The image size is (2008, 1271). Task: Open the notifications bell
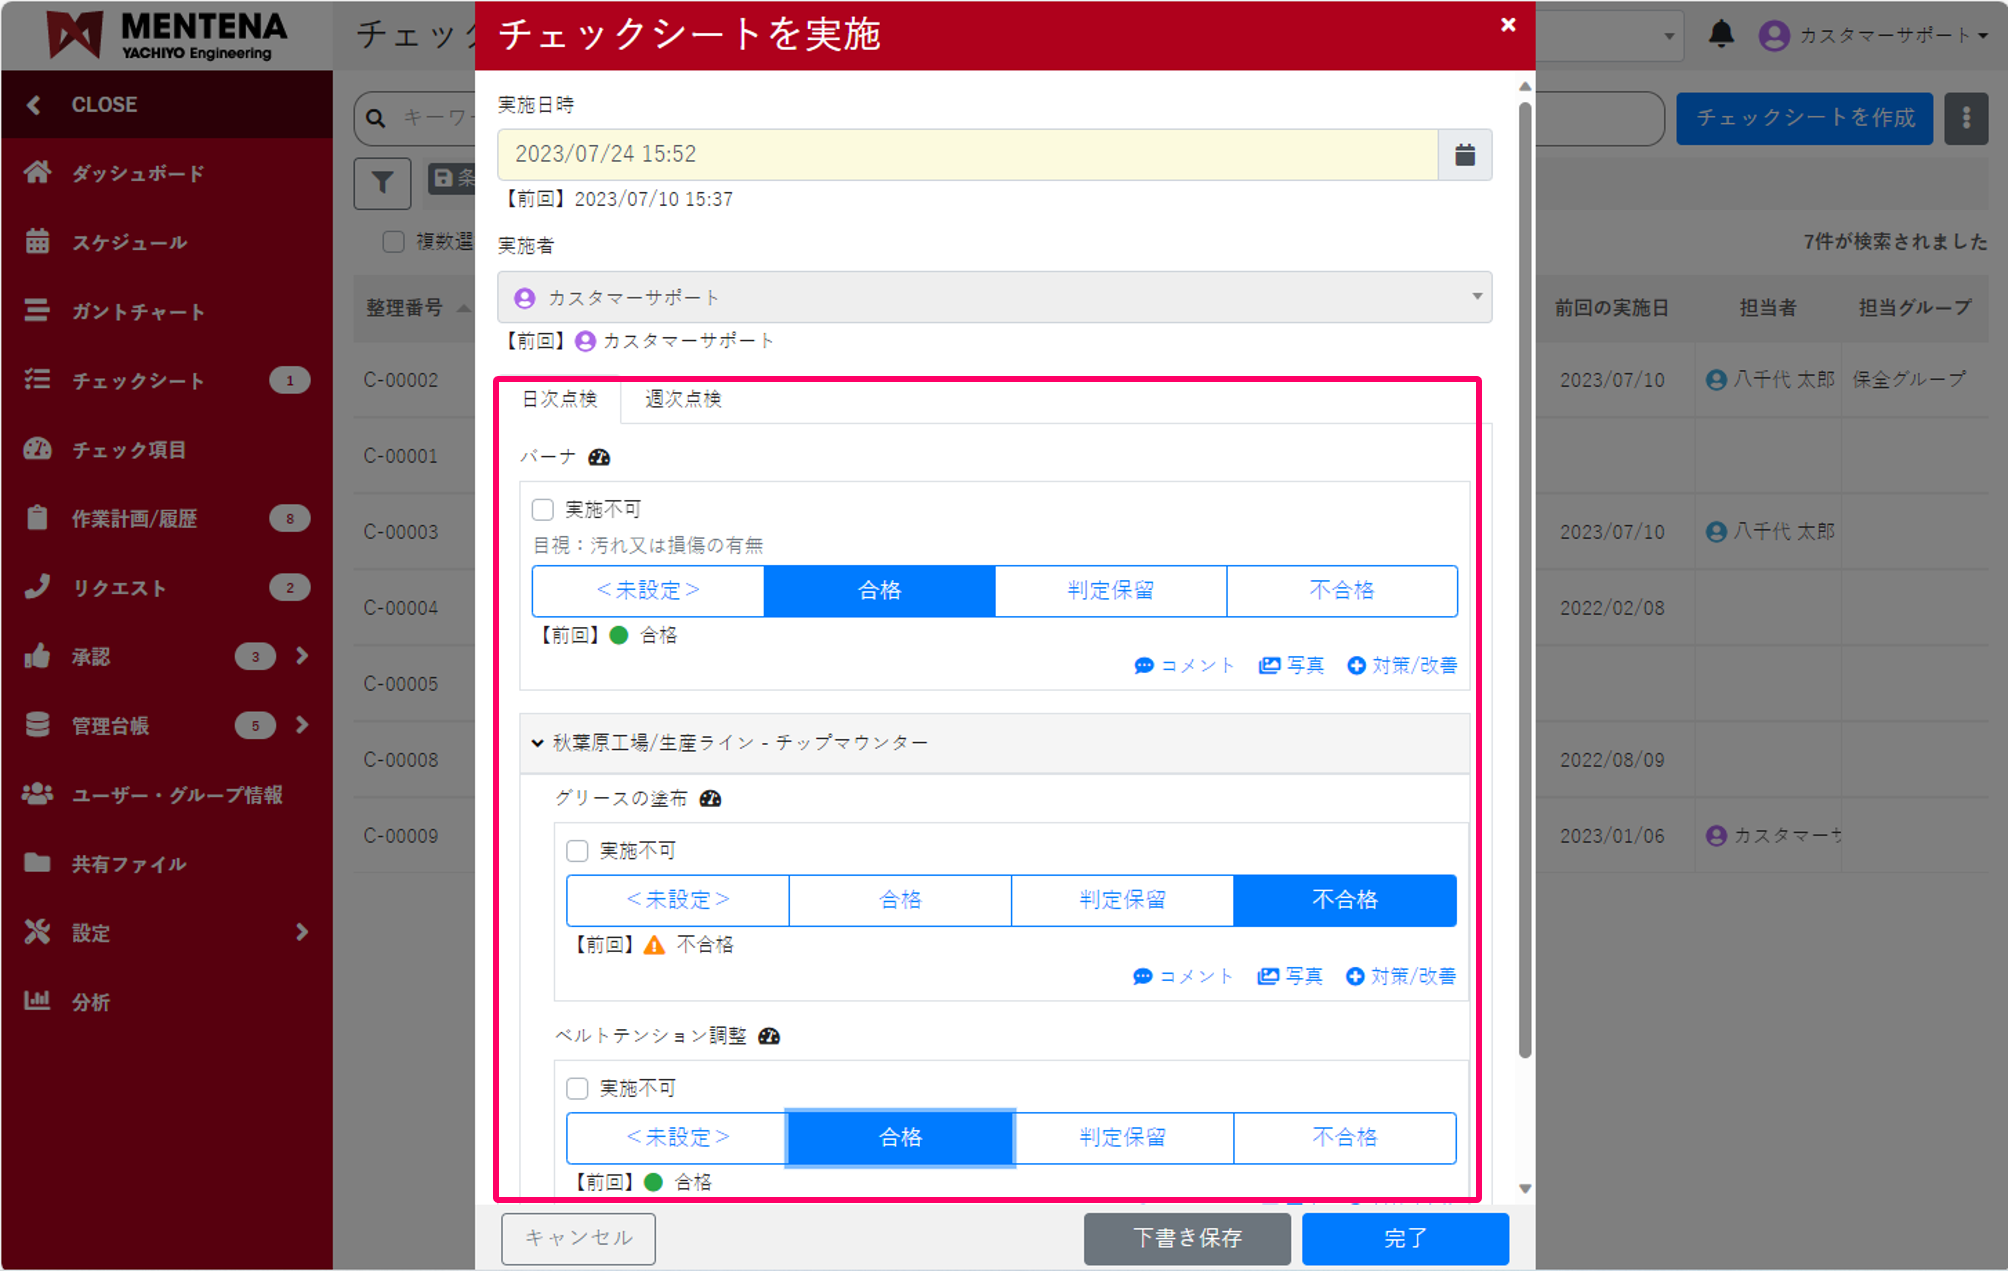(x=1720, y=33)
